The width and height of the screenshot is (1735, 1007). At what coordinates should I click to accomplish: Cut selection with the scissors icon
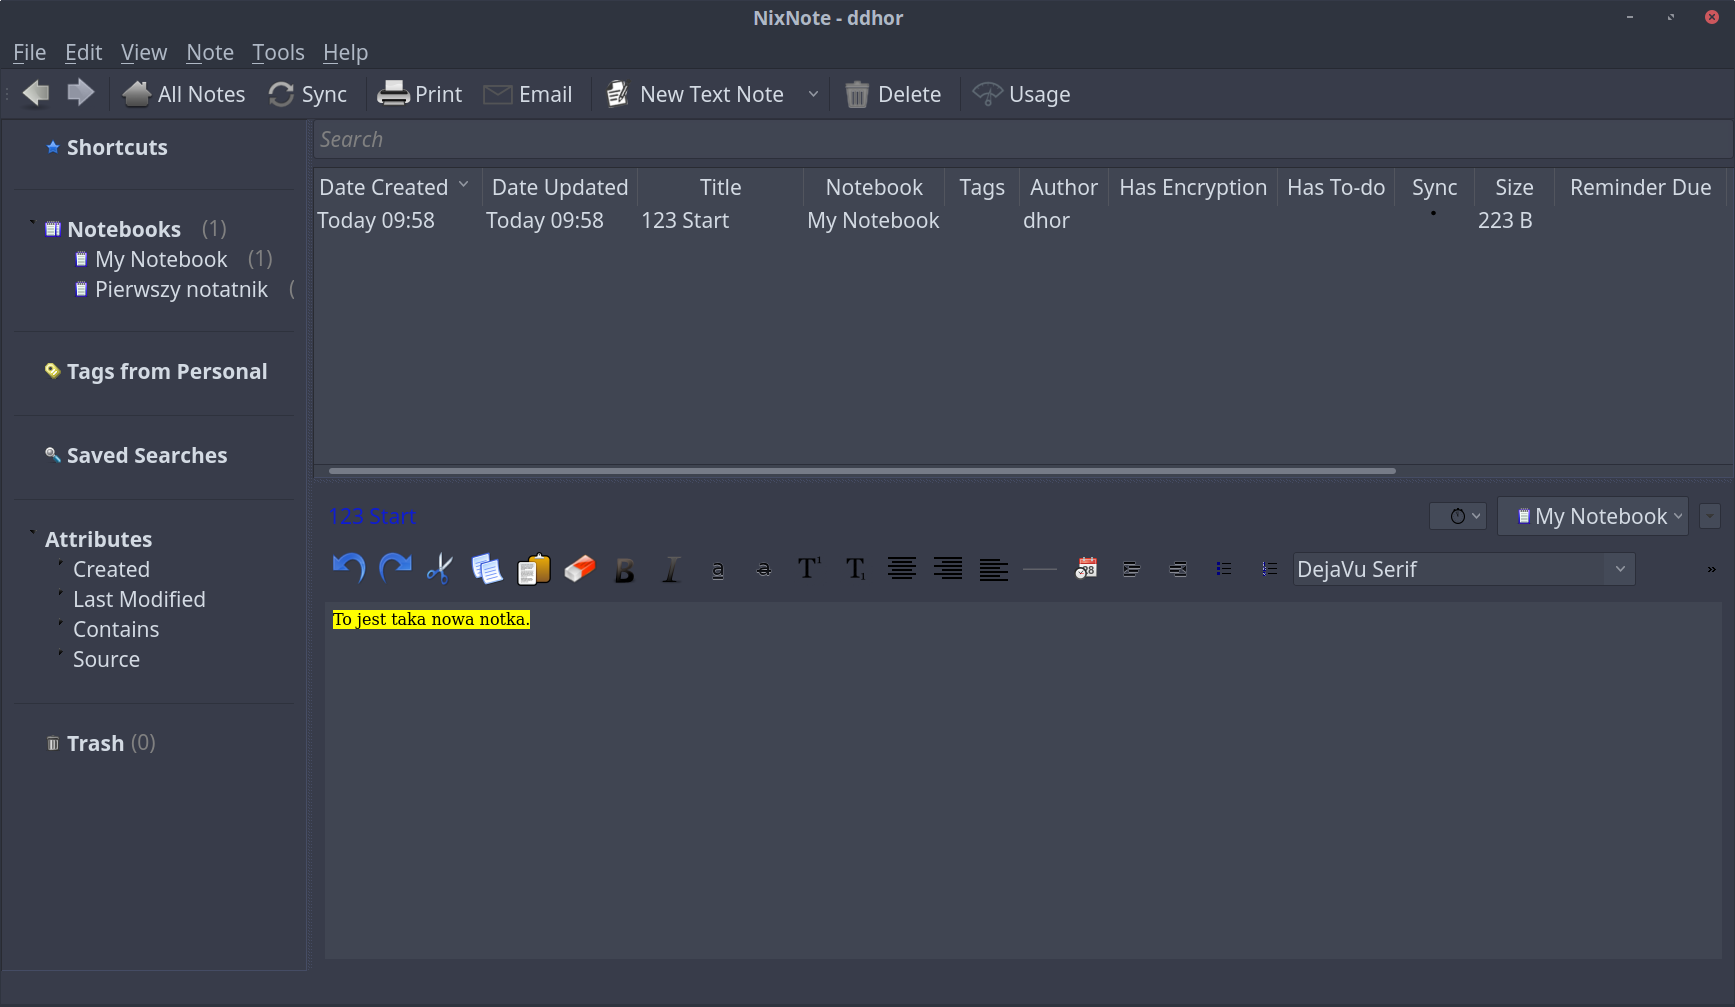click(x=440, y=569)
